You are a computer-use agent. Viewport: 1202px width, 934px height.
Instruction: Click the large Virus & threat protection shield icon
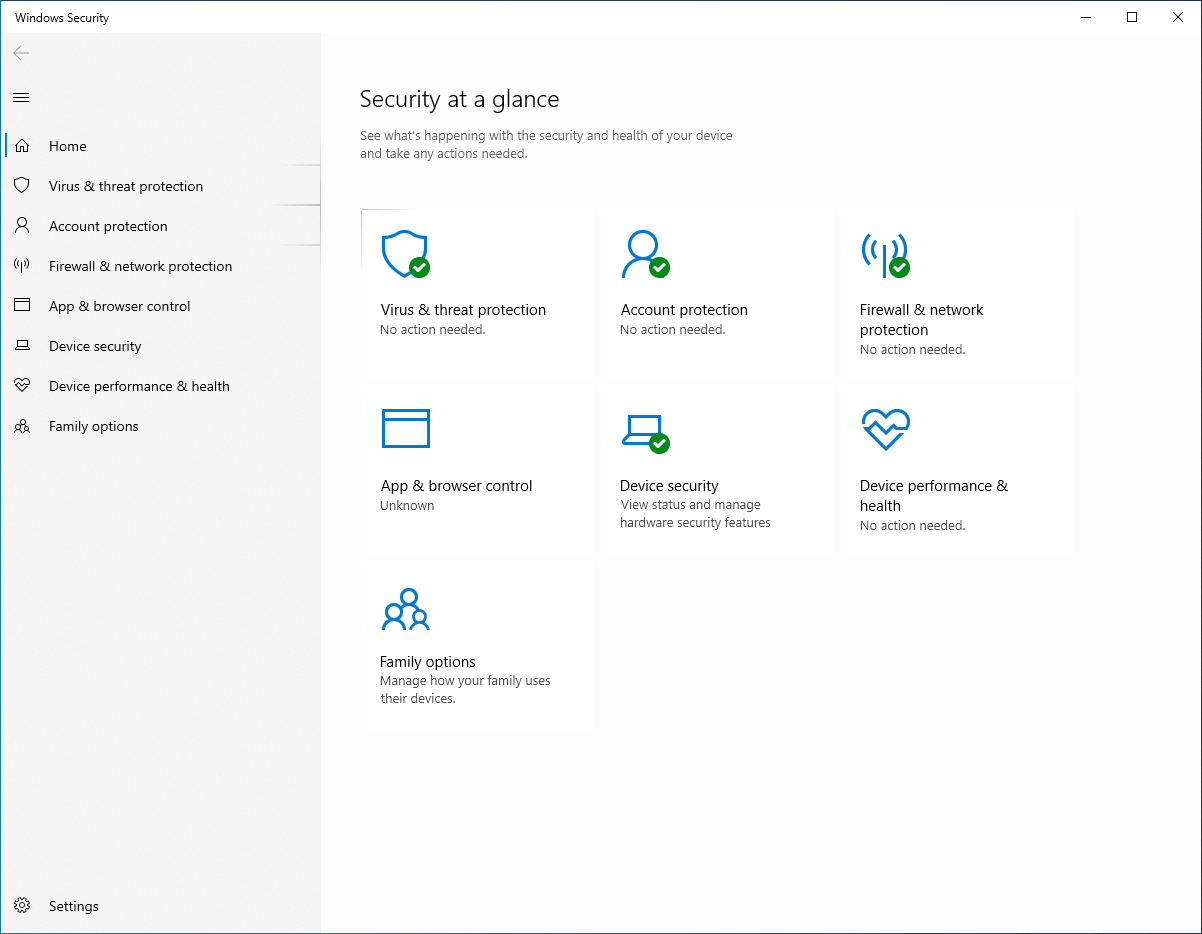[x=406, y=255]
